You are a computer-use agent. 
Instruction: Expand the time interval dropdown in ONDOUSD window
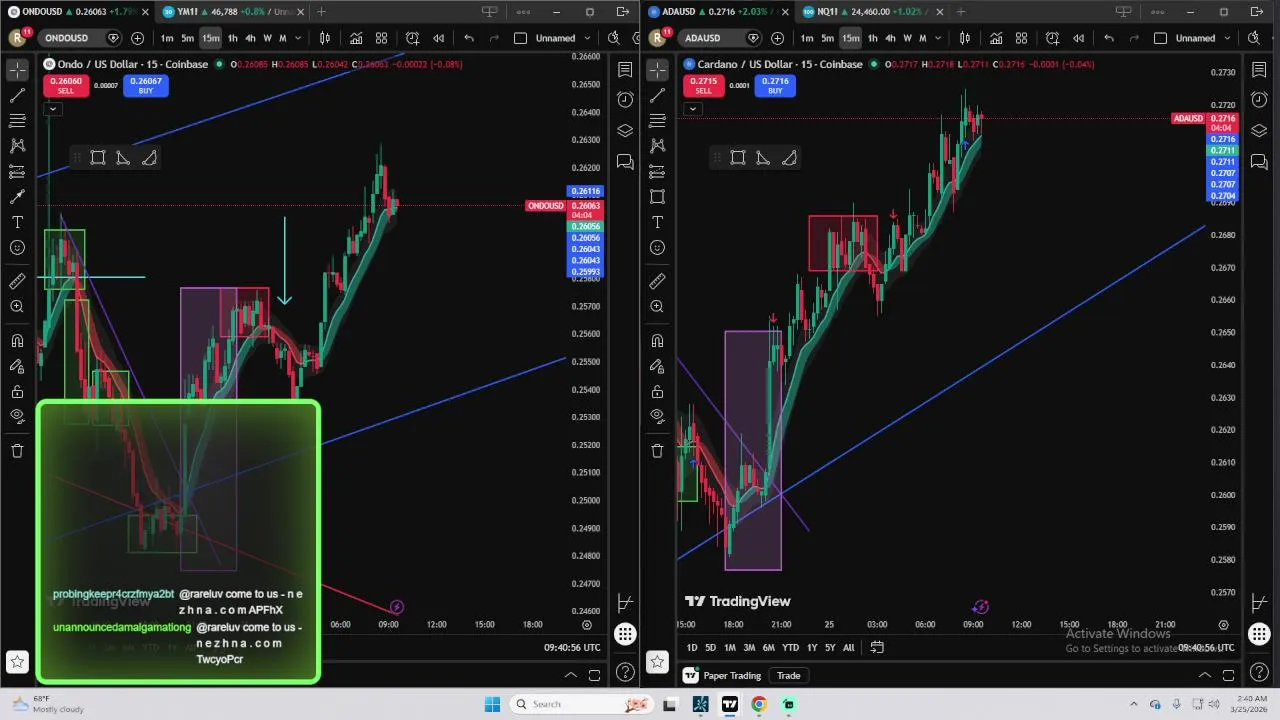click(298, 38)
